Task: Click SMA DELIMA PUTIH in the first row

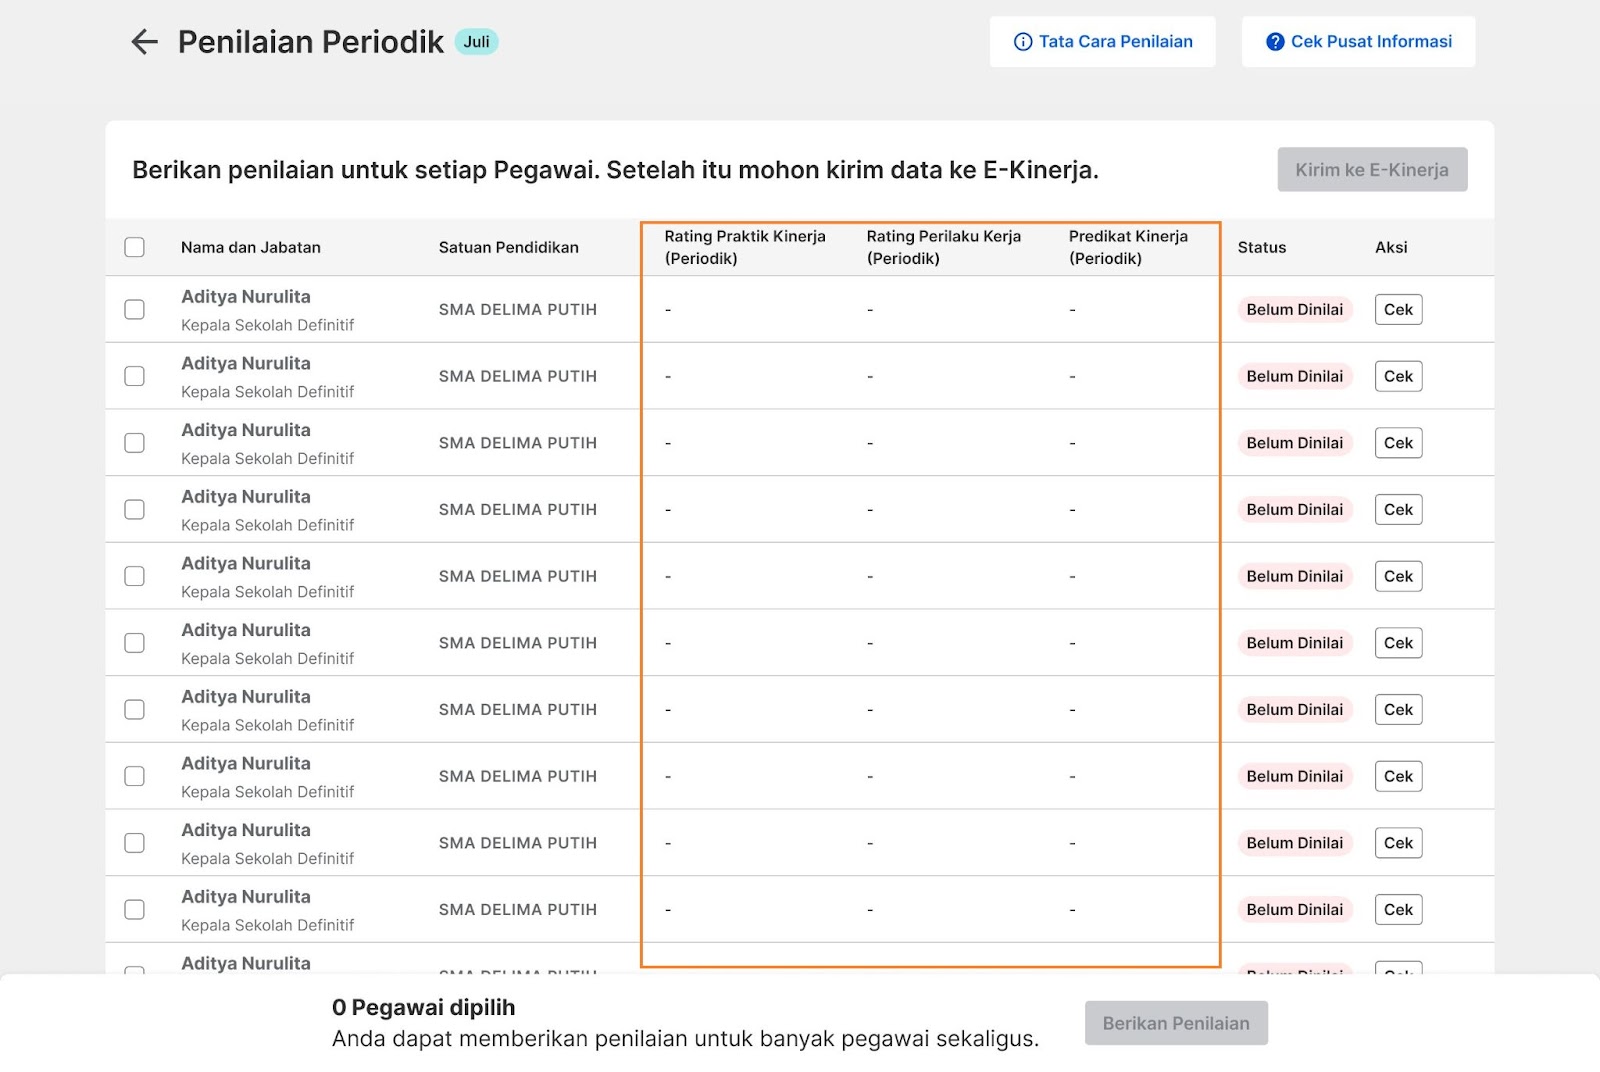Action: click(518, 310)
